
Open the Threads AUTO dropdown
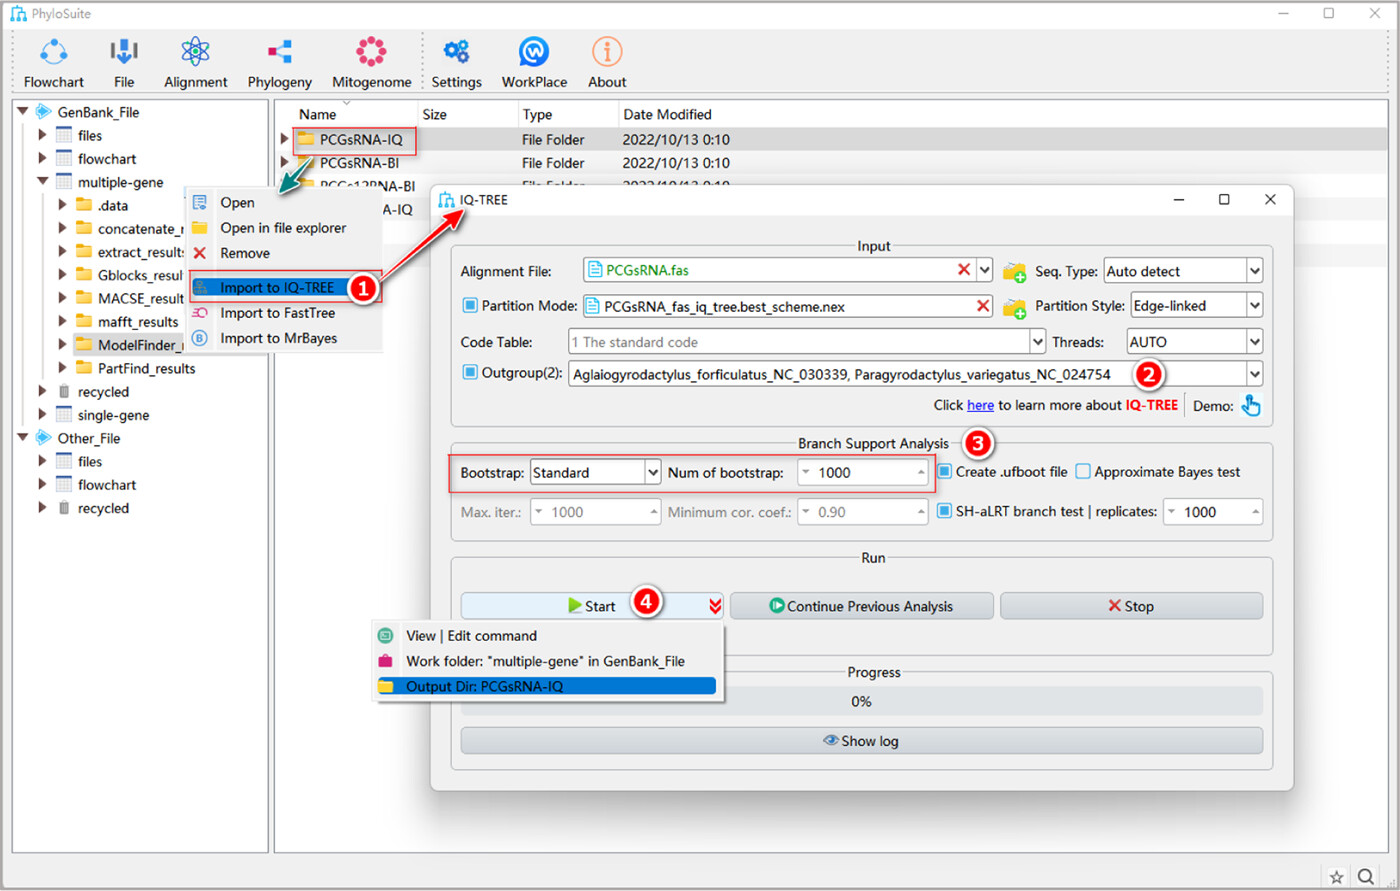coord(1194,342)
